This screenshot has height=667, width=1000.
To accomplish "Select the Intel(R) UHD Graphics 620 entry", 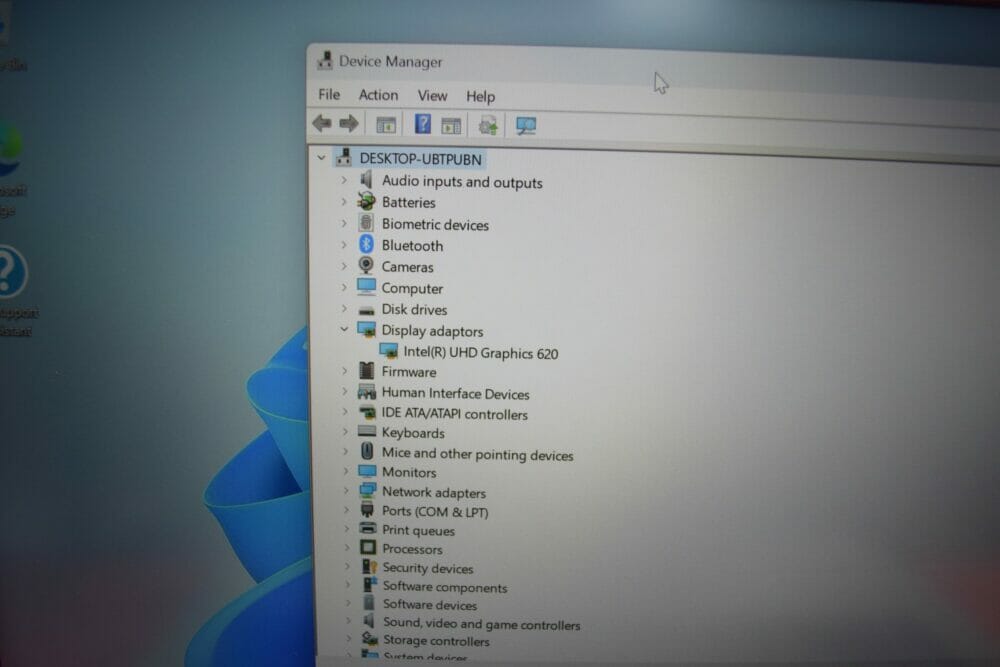I will pyautogui.click(x=481, y=353).
